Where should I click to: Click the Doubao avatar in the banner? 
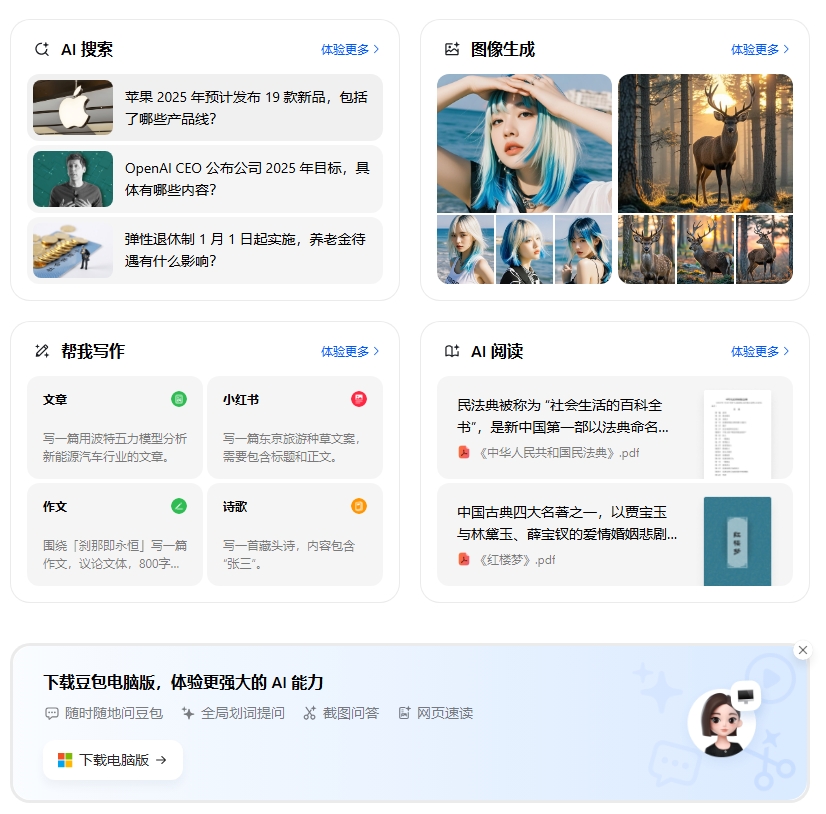[x=722, y=723]
